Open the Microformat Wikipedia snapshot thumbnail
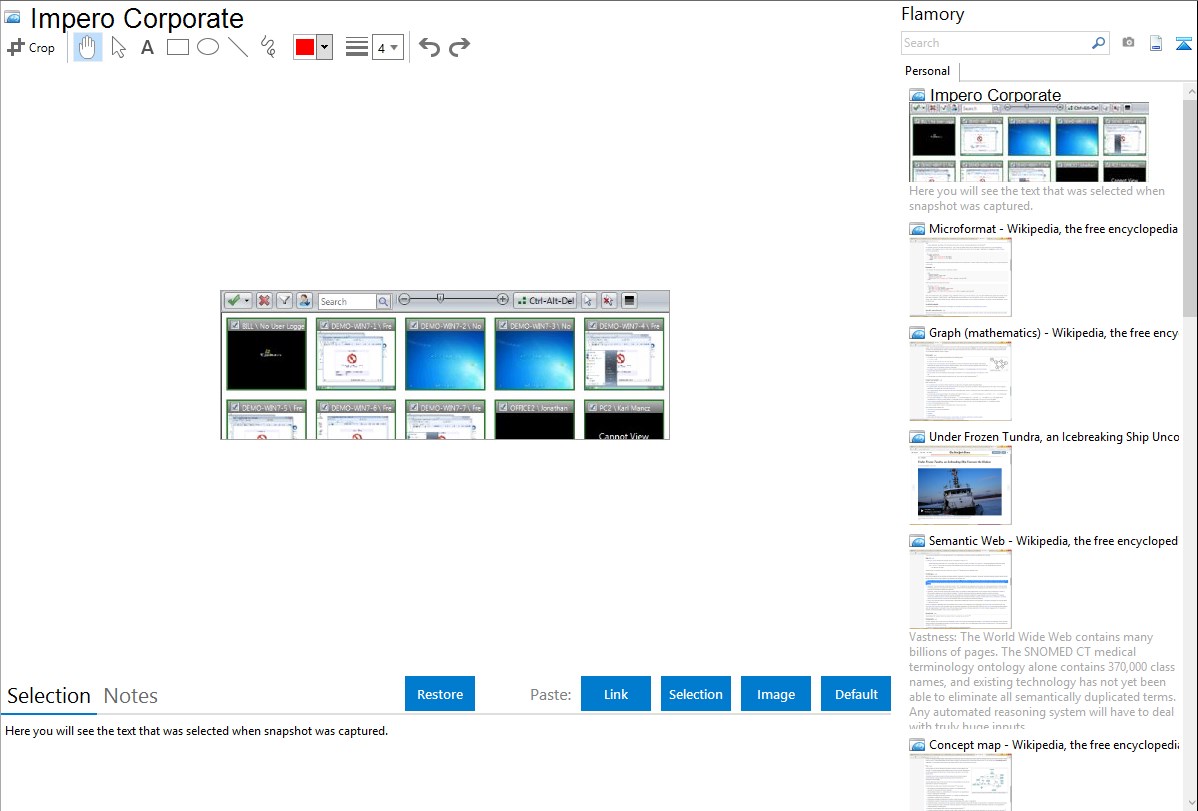The image size is (1198, 811). click(x=960, y=277)
